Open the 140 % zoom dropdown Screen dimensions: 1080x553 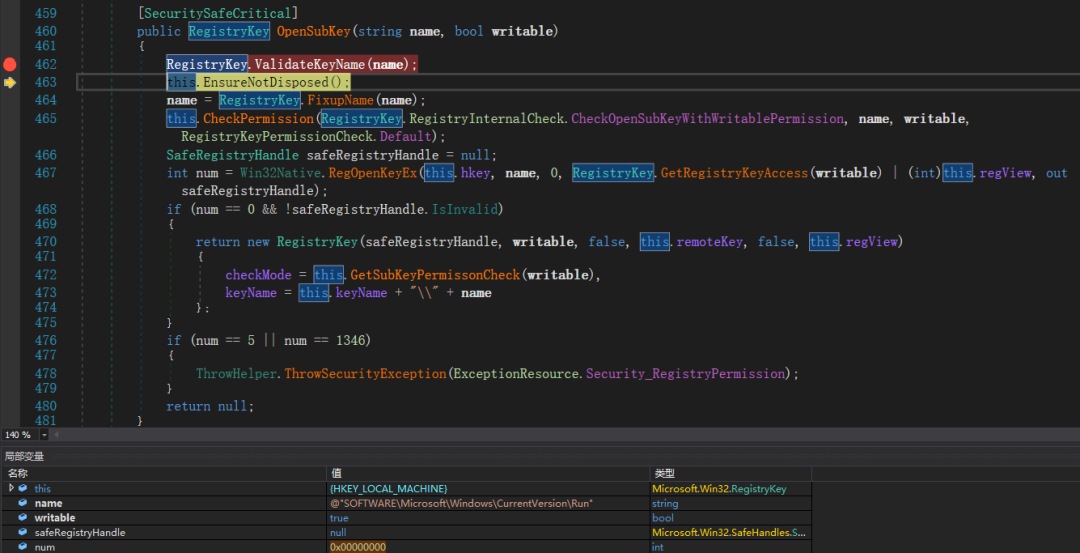[44, 435]
